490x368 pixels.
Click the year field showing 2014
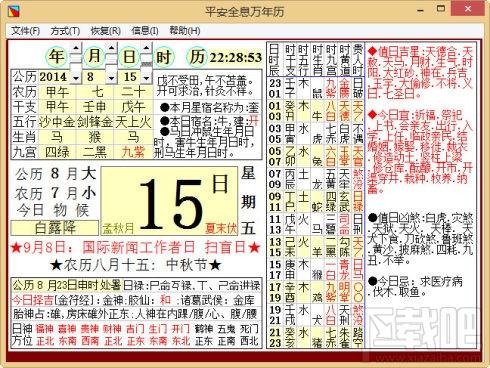55,77
